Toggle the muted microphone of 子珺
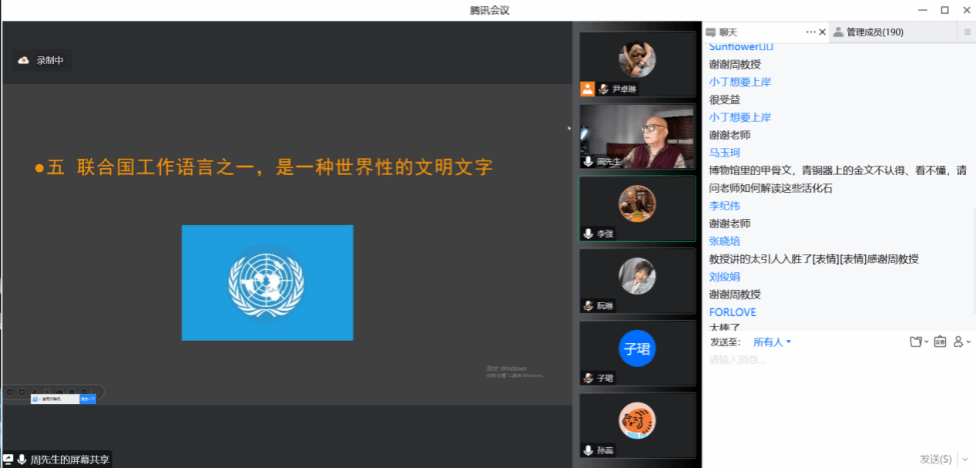 pos(588,378)
